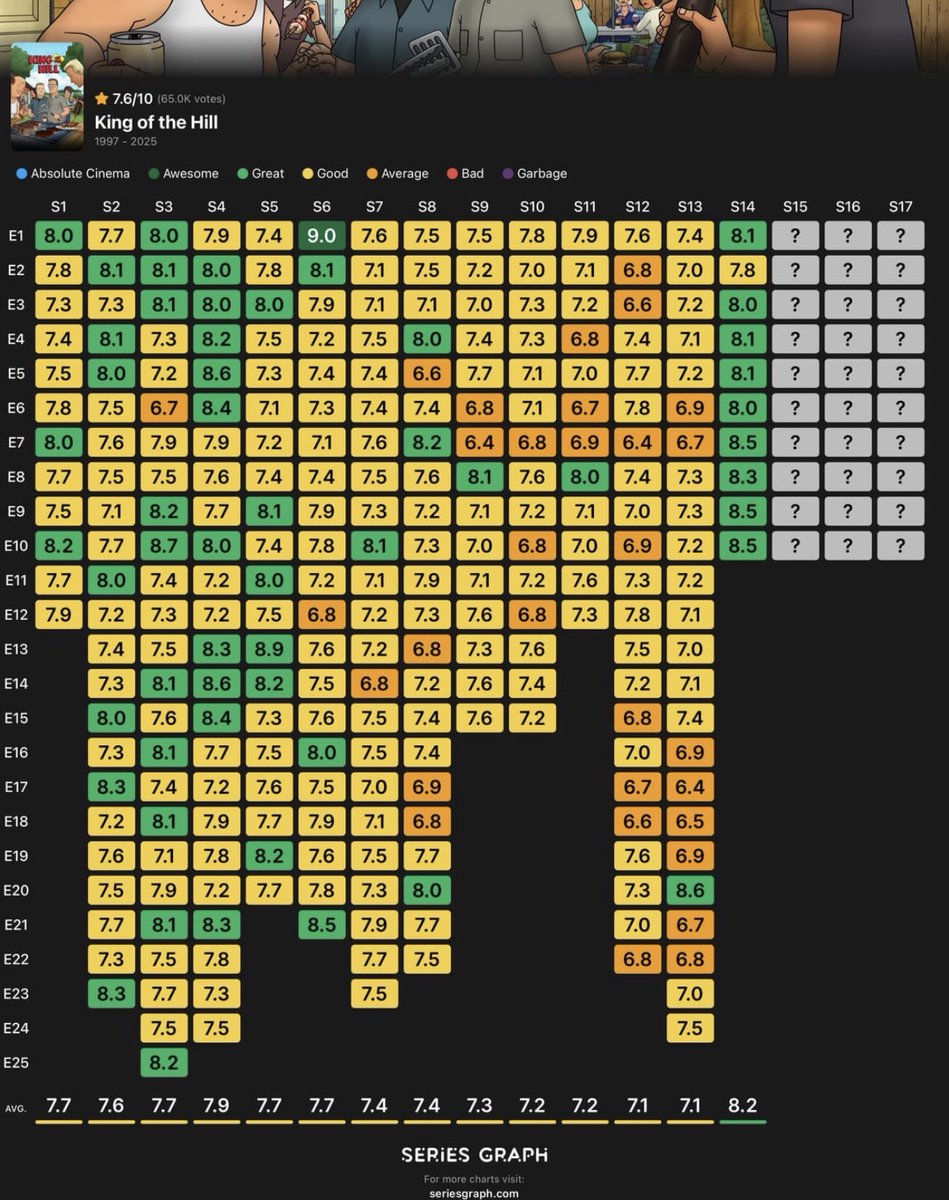Click the S4 average value 7.9
The width and height of the screenshot is (949, 1200).
[x=217, y=1107]
